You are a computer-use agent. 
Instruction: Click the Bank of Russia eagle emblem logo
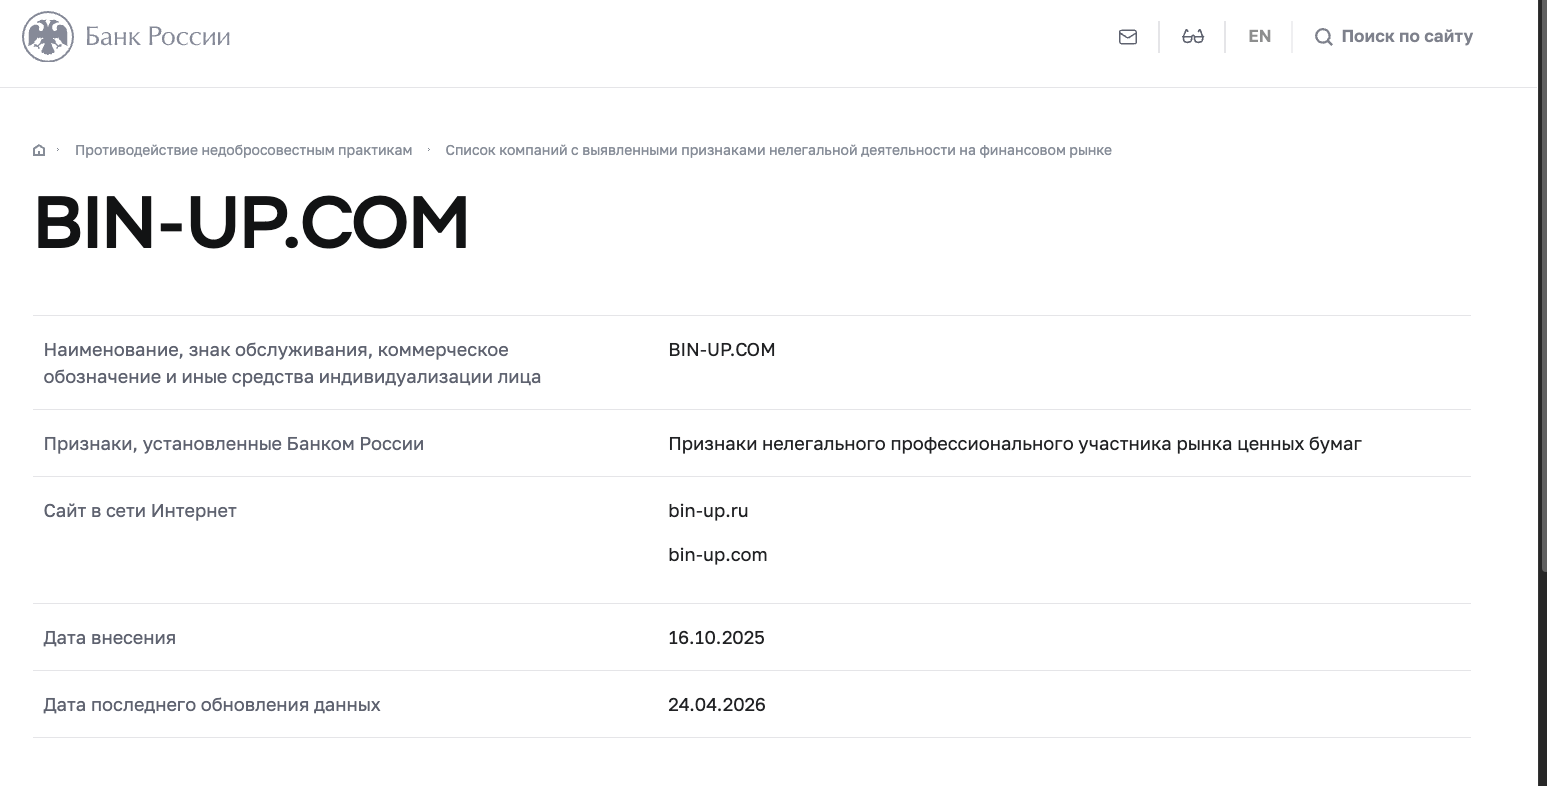(48, 37)
